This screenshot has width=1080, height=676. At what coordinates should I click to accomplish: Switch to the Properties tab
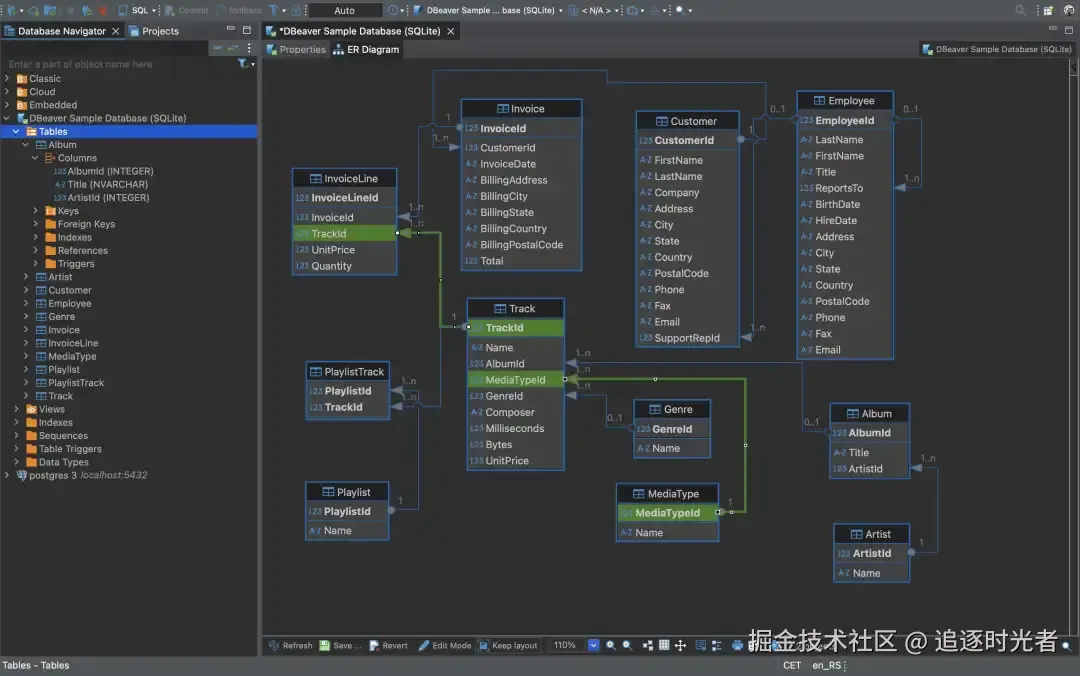point(296,49)
